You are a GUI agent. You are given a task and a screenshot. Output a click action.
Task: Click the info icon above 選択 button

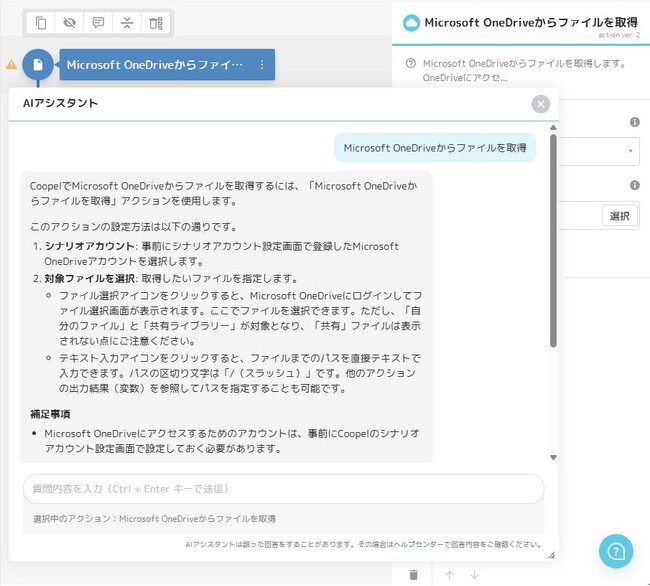(635, 185)
